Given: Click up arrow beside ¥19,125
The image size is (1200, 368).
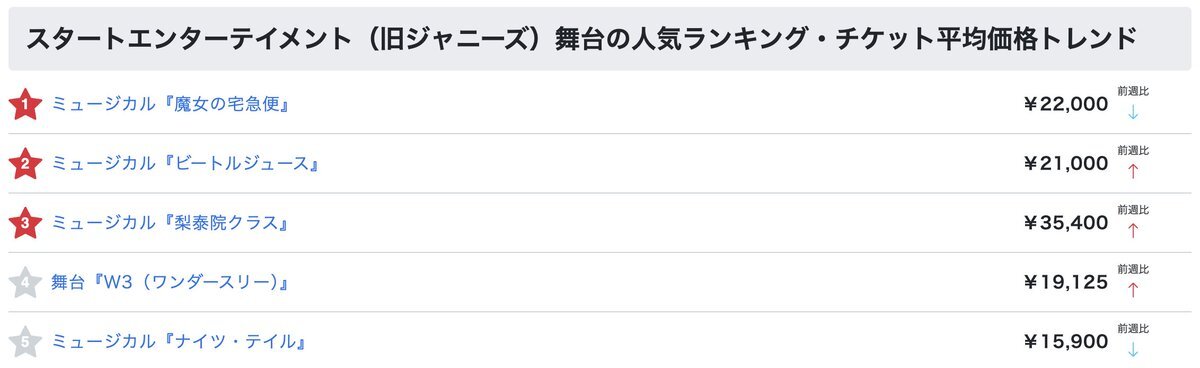Looking at the screenshot, I should coord(1133,290).
